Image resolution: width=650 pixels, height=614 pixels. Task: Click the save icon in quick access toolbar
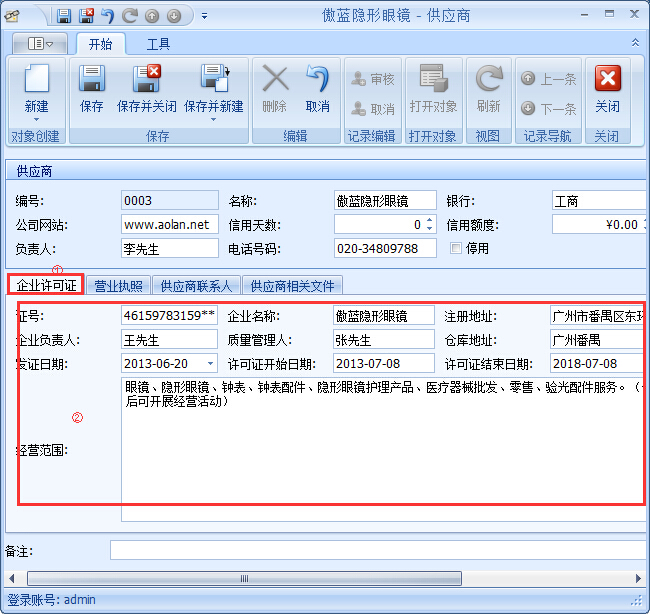point(64,16)
